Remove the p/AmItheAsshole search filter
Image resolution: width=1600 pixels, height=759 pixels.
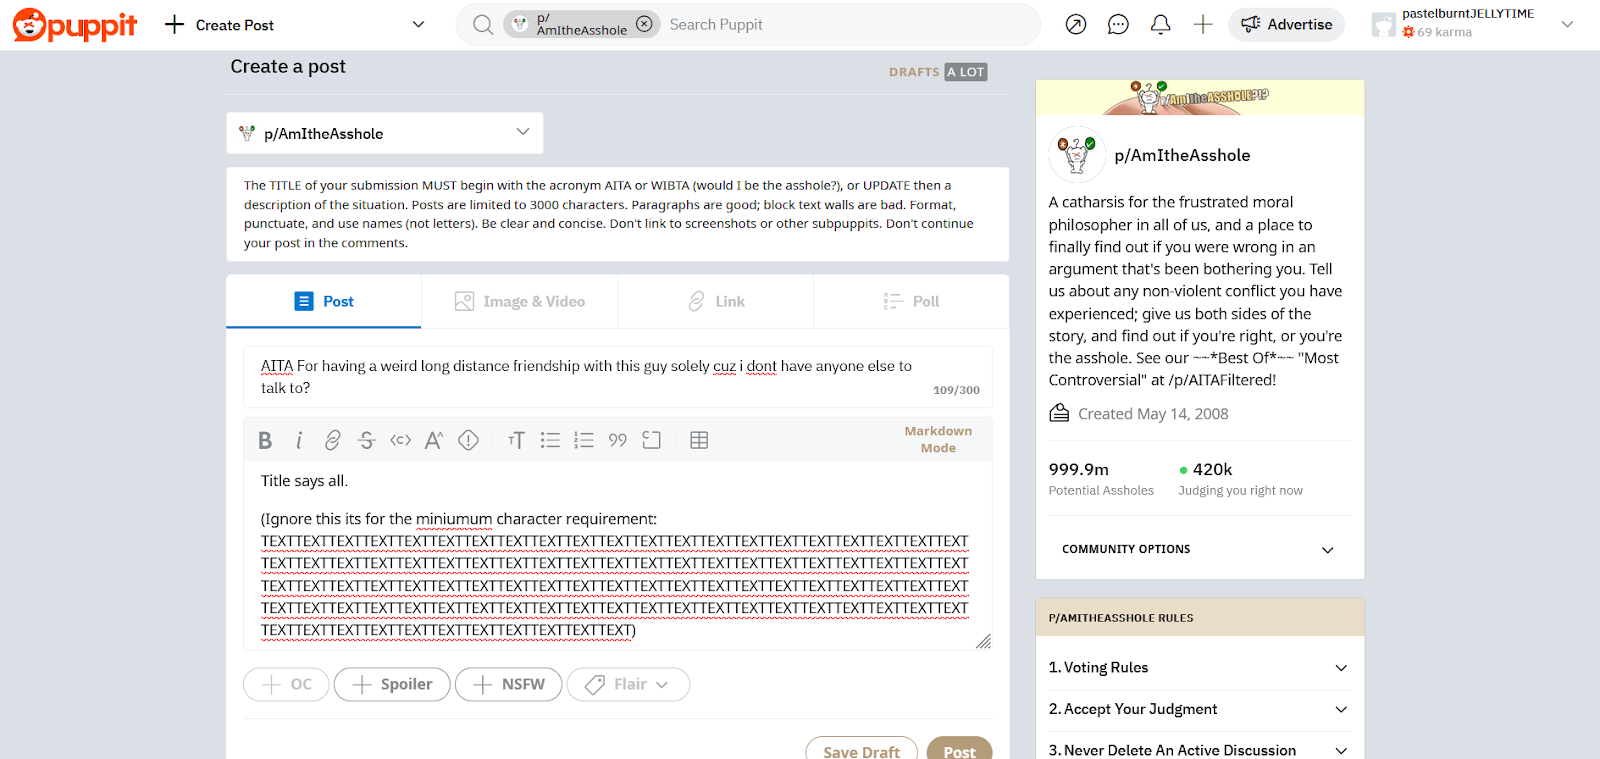pyautogui.click(x=644, y=24)
